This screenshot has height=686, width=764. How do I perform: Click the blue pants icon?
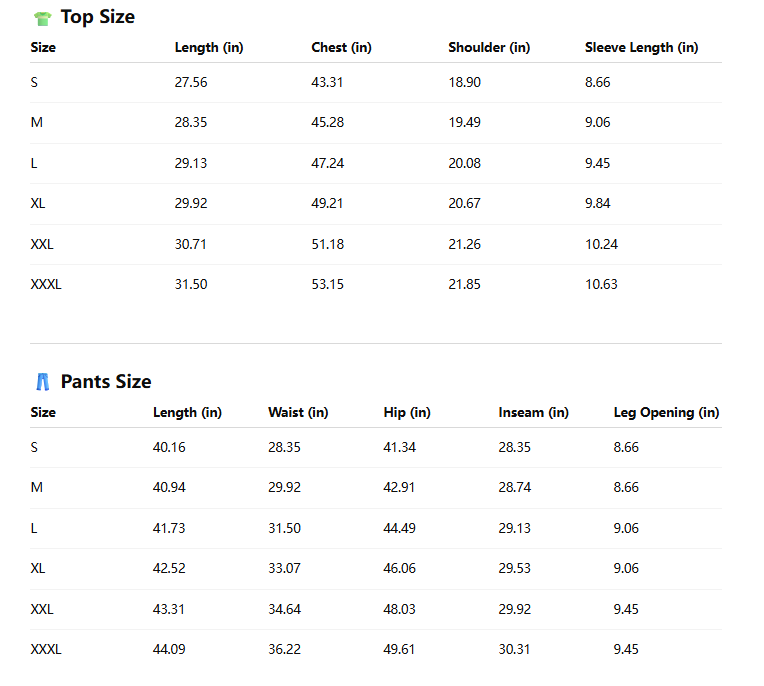tap(42, 382)
